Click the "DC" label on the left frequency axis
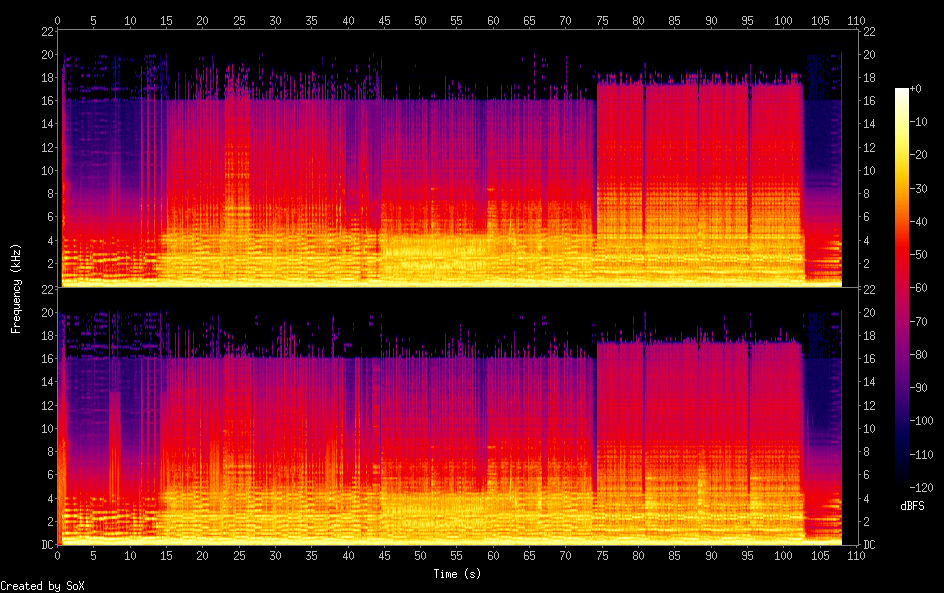The width and height of the screenshot is (944, 593). click(x=48, y=545)
